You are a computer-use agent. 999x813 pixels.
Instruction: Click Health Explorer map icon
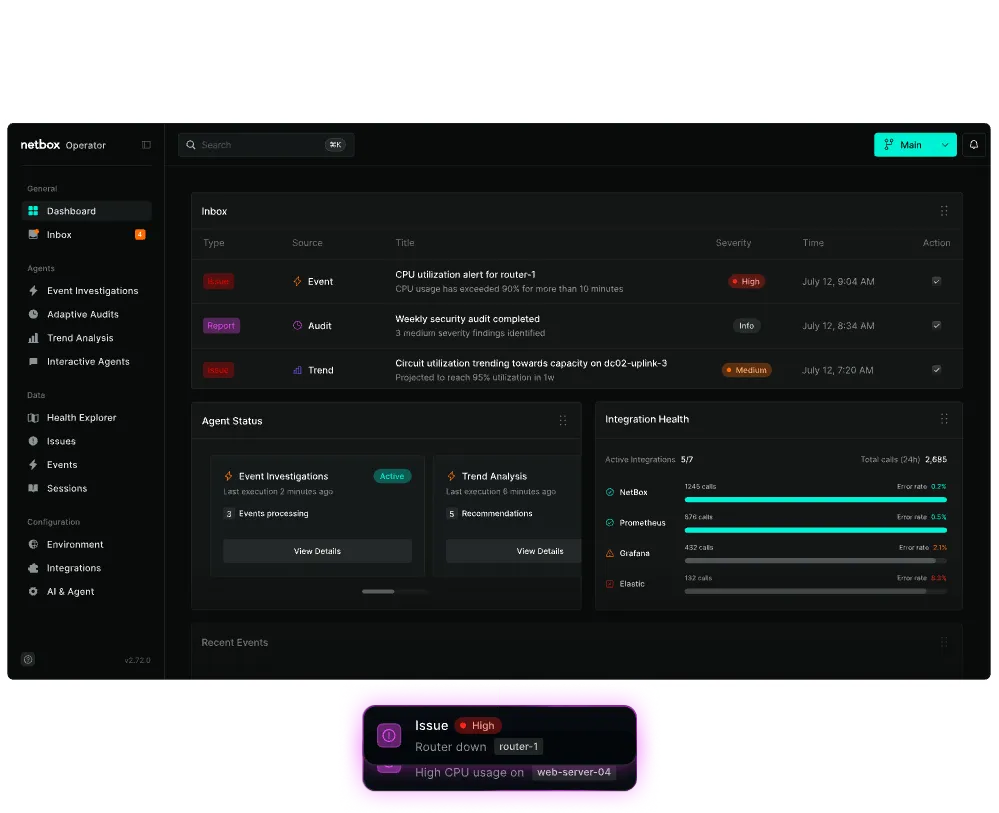33,417
